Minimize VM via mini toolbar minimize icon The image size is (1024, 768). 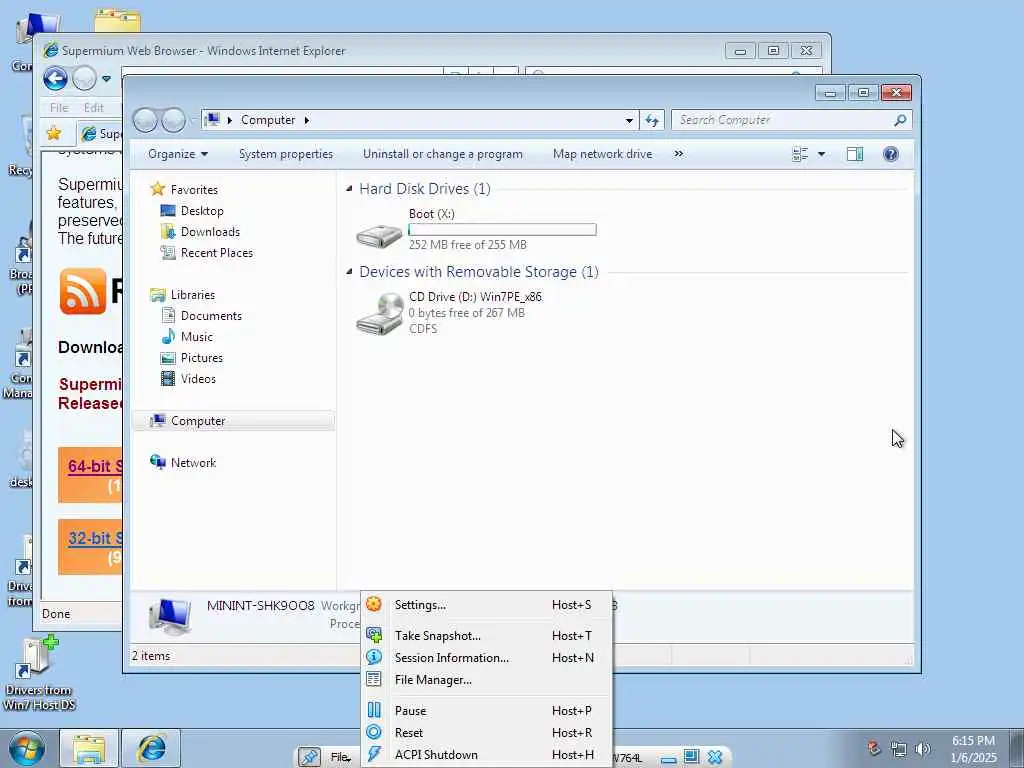click(x=668, y=758)
